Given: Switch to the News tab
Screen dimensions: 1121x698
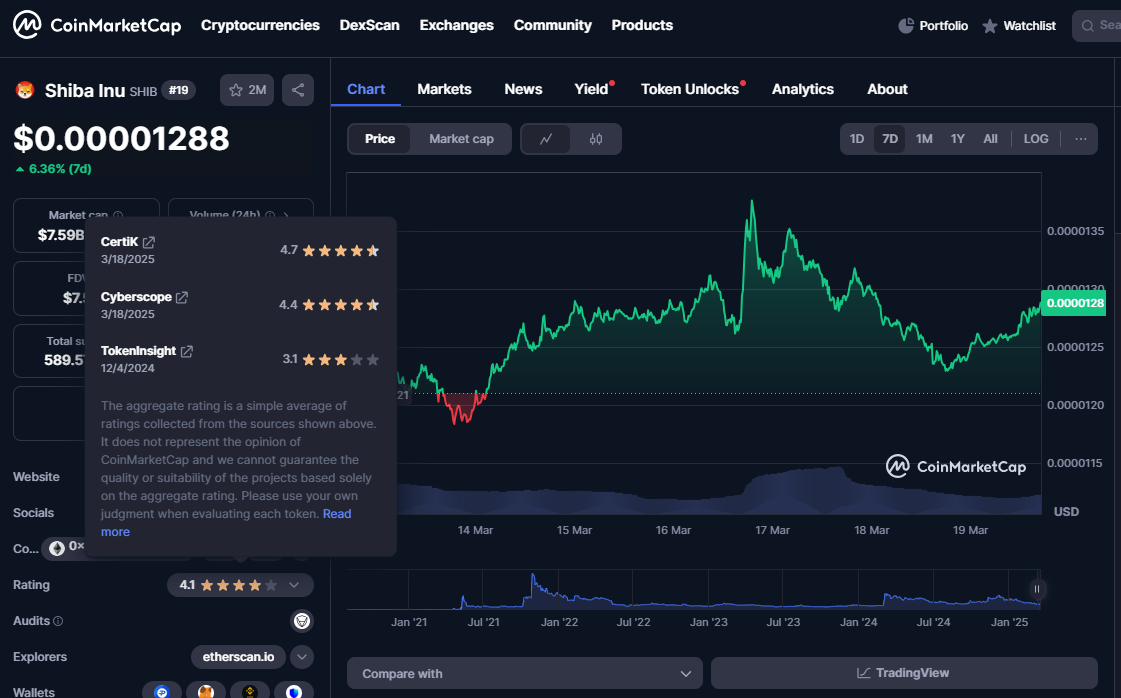Looking at the screenshot, I should (523, 89).
